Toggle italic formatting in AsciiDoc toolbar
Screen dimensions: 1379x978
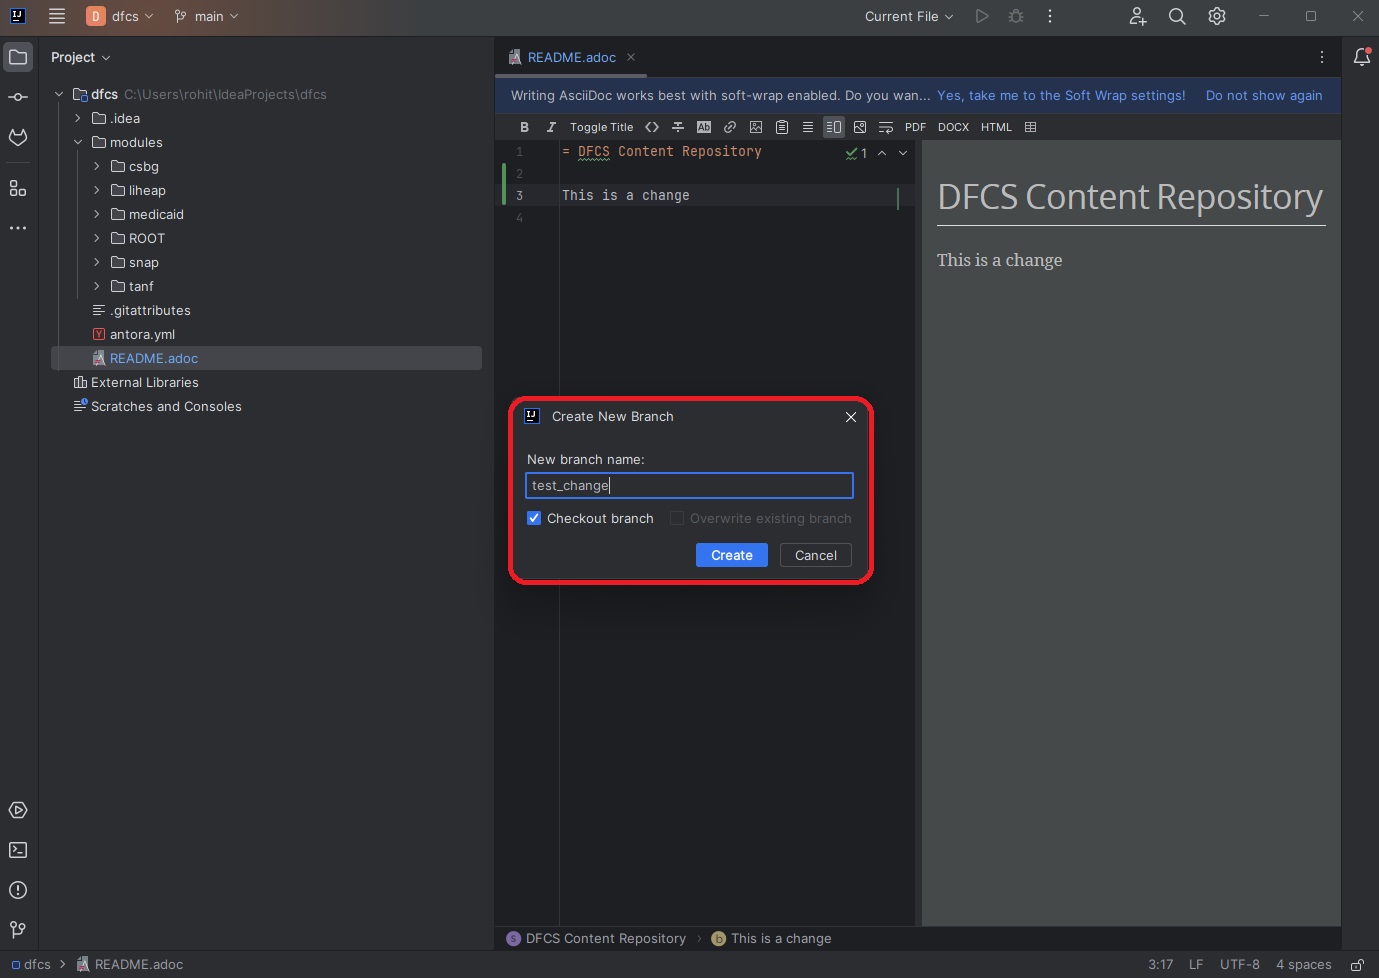pyautogui.click(x=550, y=127)
